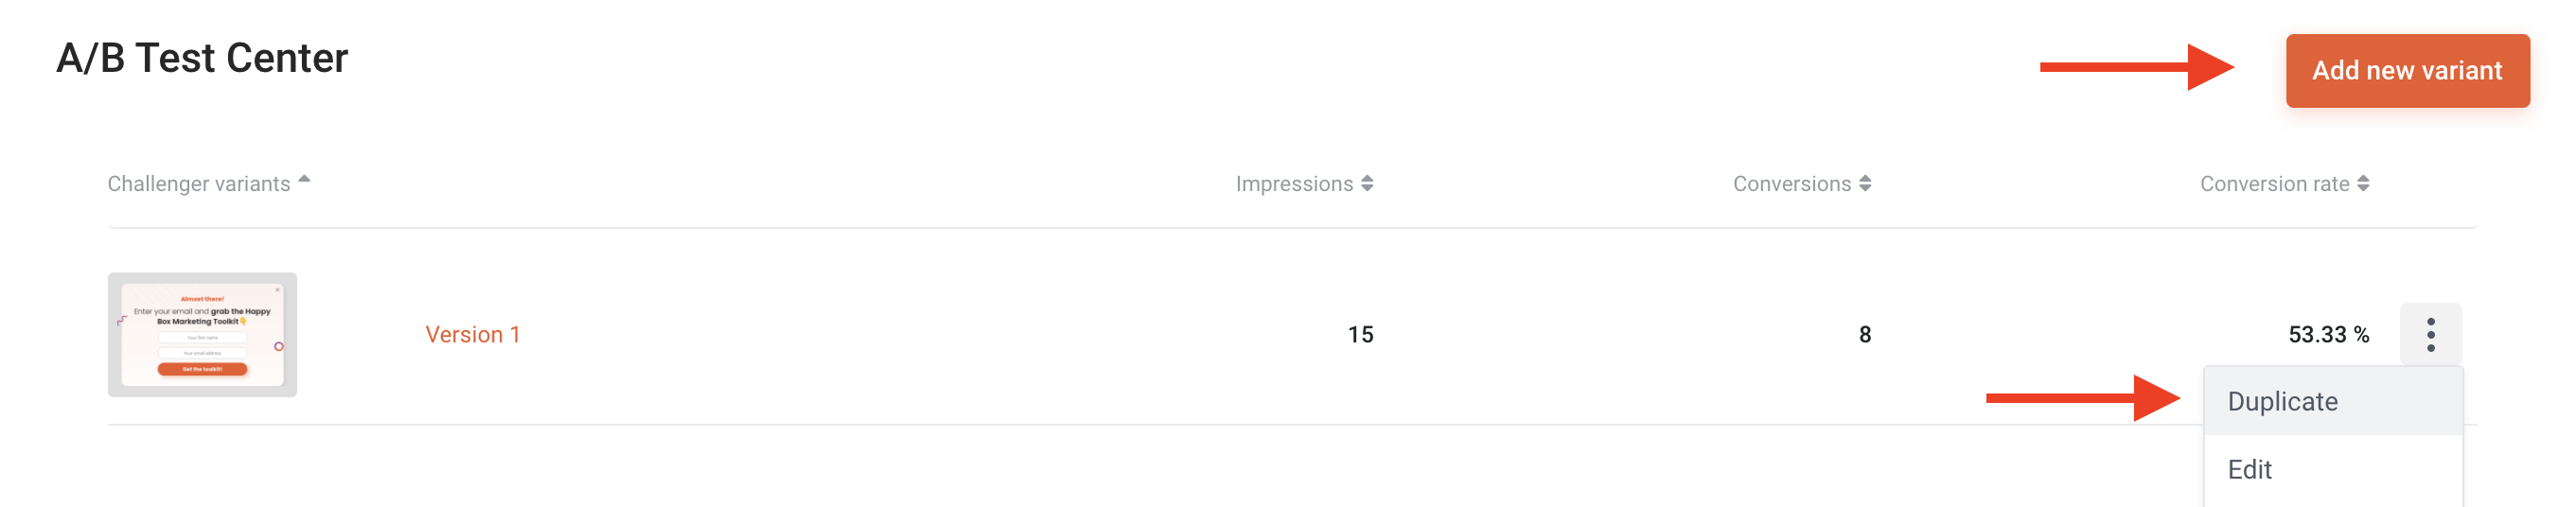Toggle the Challenger variants sort arrow
This screenshot has width=2576, height=507.
pos(304,180)
